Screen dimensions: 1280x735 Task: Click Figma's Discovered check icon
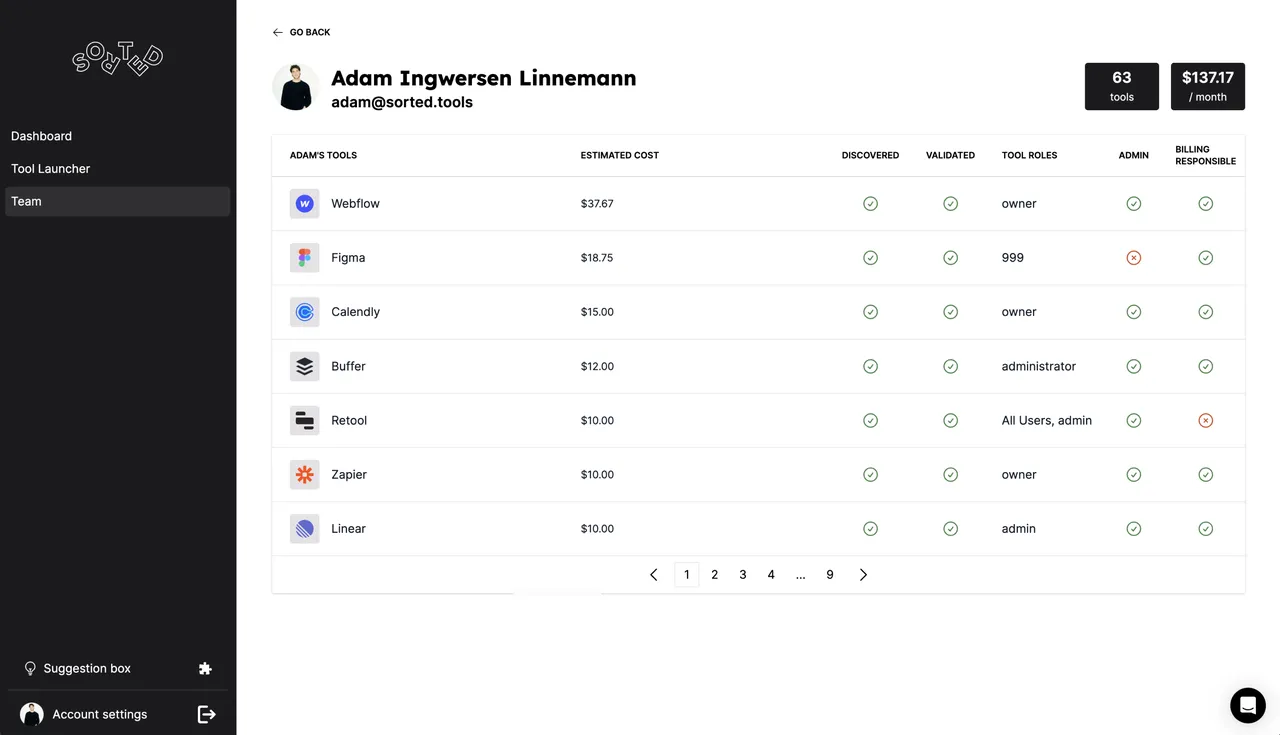click(870, 258)
